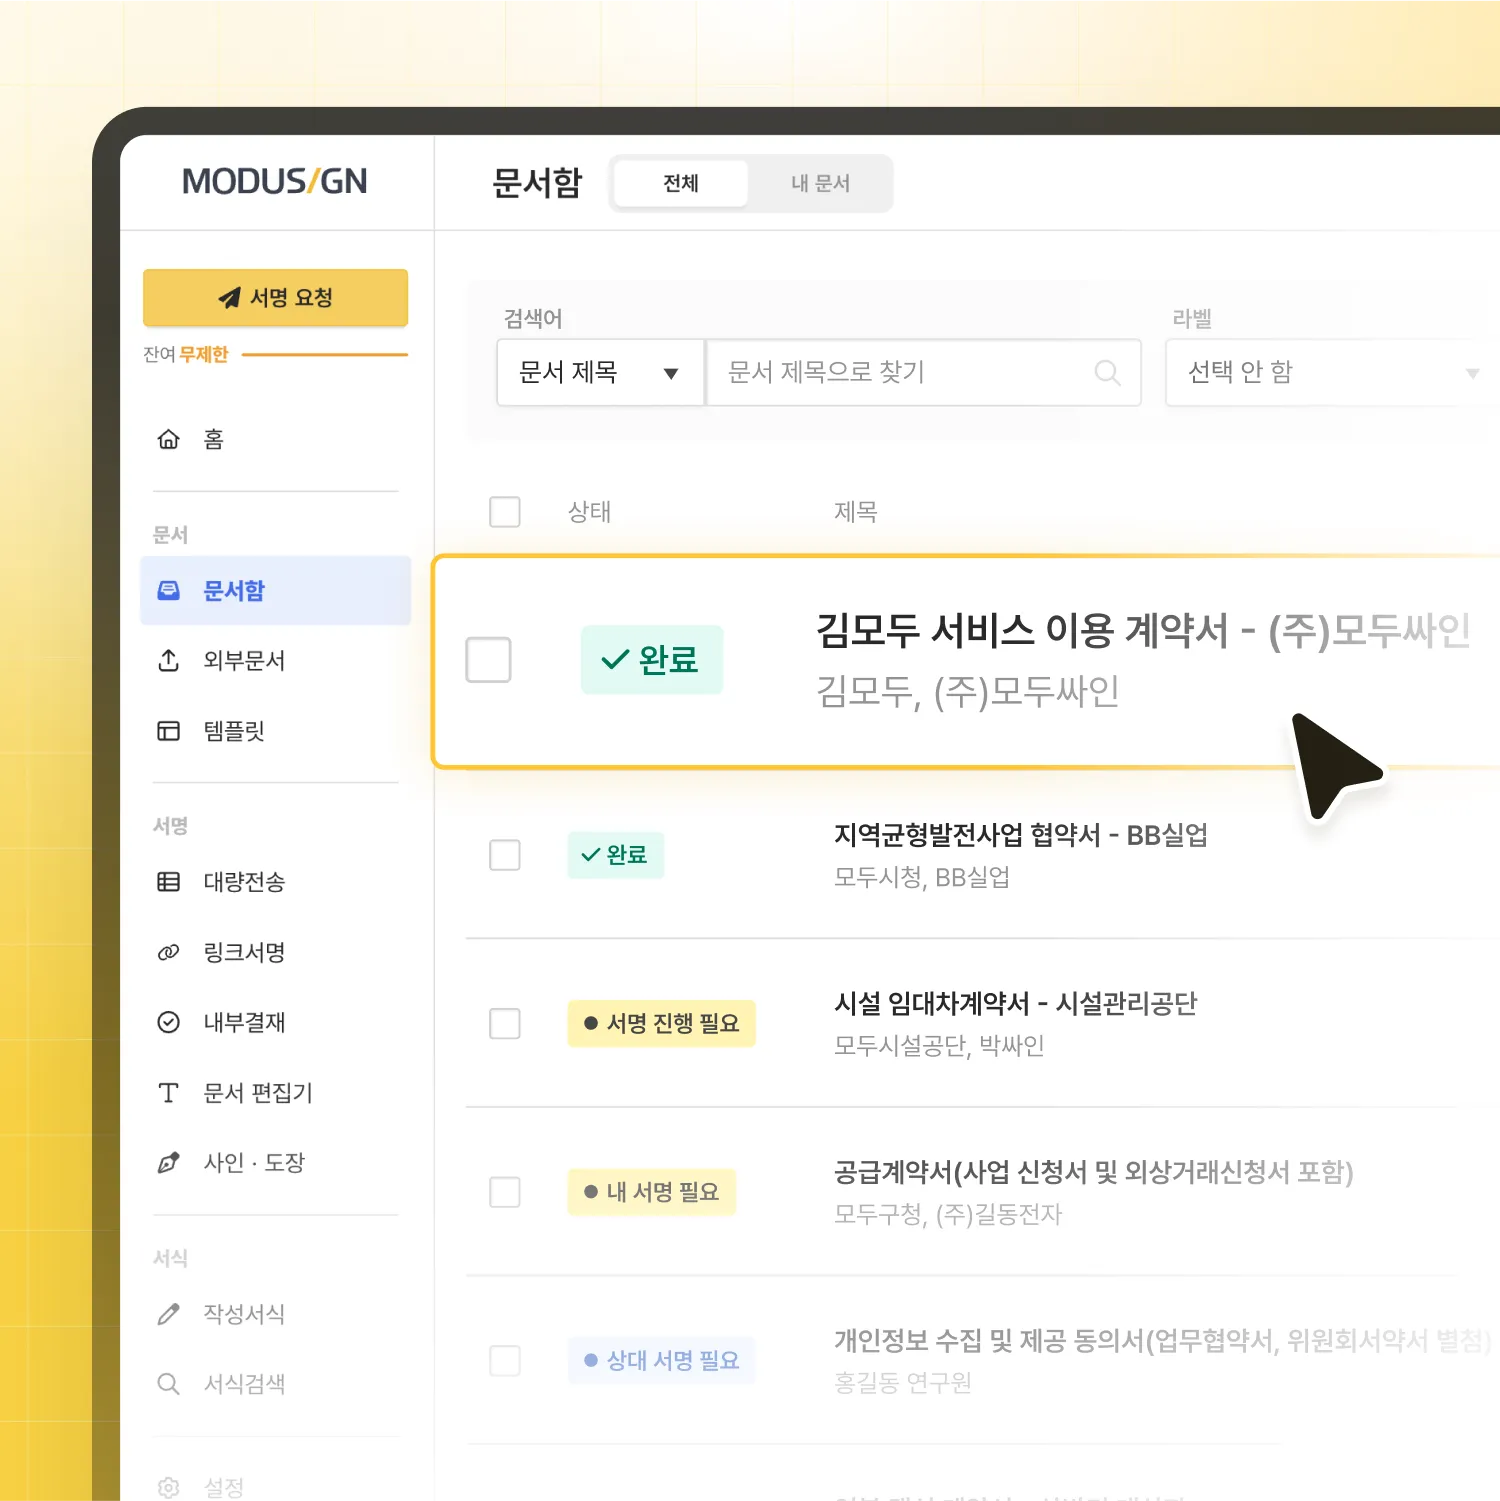The height and width of the screenshot is (1501, 1500).
Task: Check the select-all checkbox above document list
Action: pyautogui.click(x=504, y=512)
